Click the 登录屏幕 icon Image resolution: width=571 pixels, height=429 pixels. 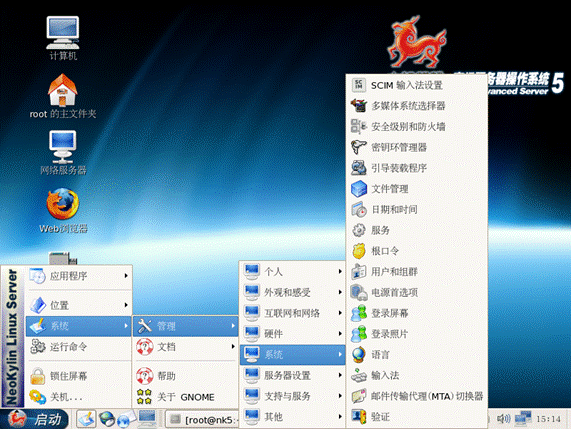pos(359,313)
